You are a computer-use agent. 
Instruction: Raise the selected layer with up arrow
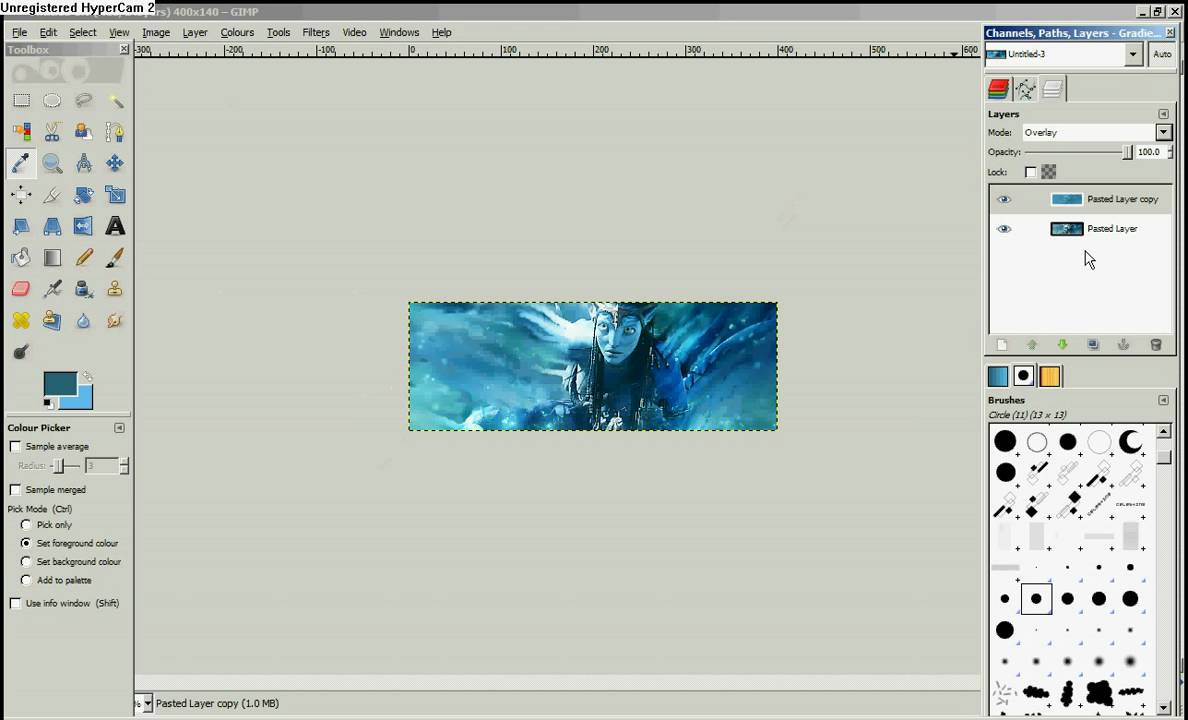pyautogui.click(x=1032, y=345)
